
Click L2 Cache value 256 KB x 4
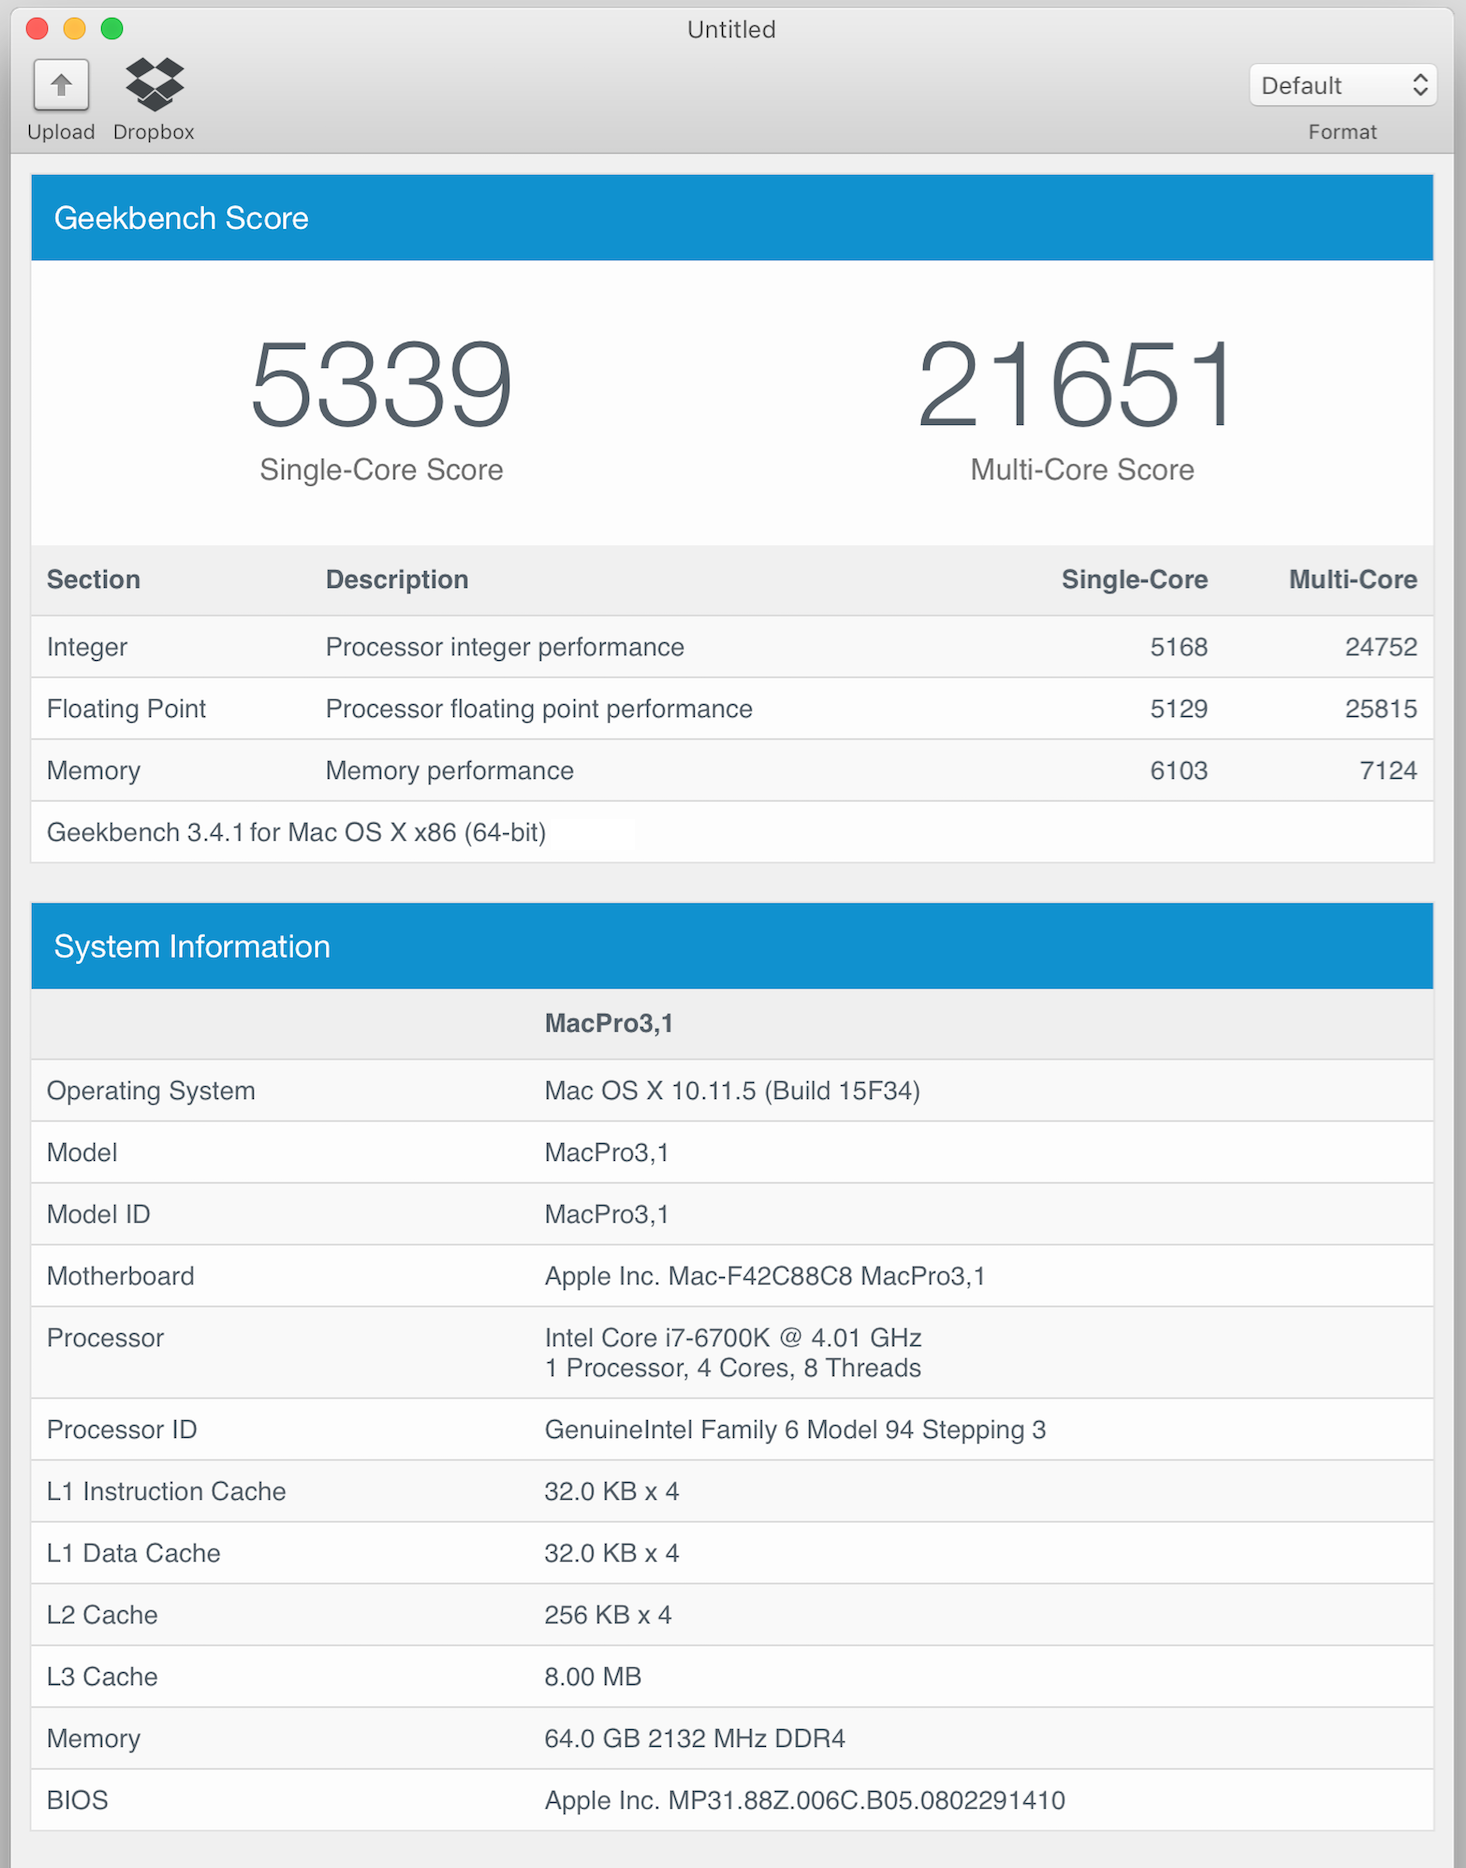pos(608,1616)
